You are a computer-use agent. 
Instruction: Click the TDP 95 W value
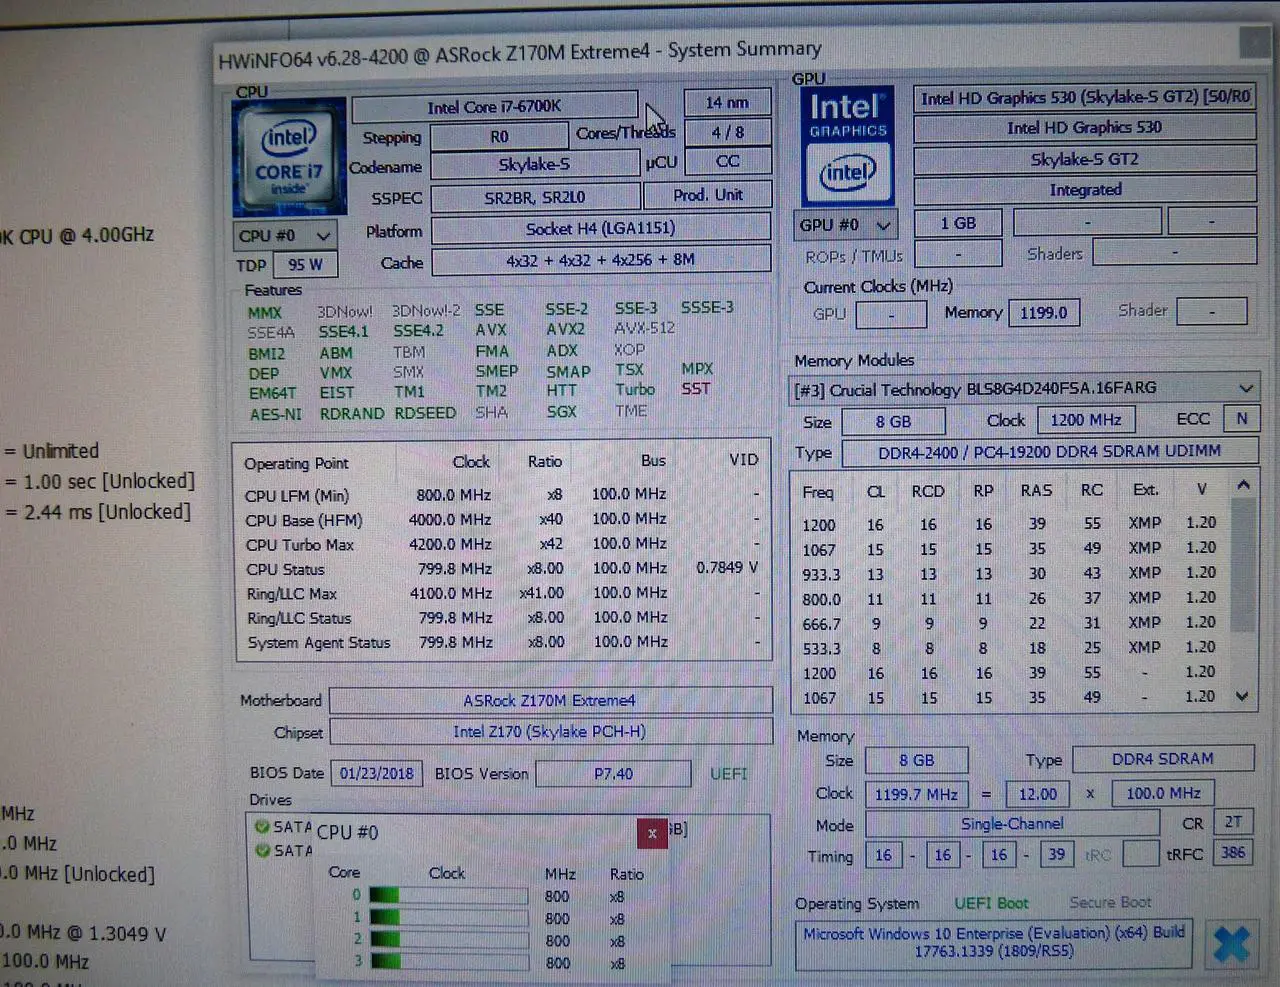tap(305, 264)
